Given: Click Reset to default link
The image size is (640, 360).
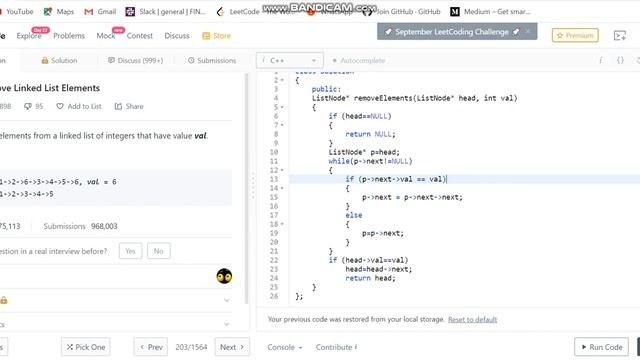Looking at the screenshot, I should tap(472, 320).
